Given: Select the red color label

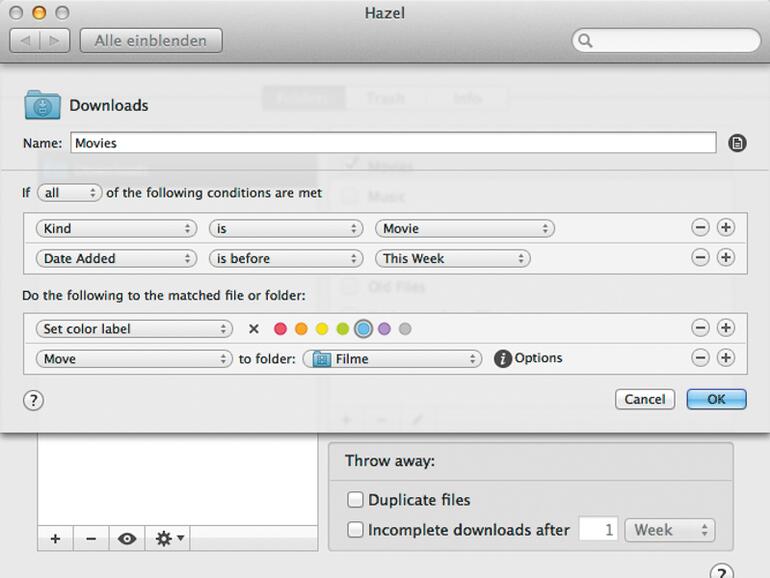Looking at the screenshot, I should click(x=280, y=329).
